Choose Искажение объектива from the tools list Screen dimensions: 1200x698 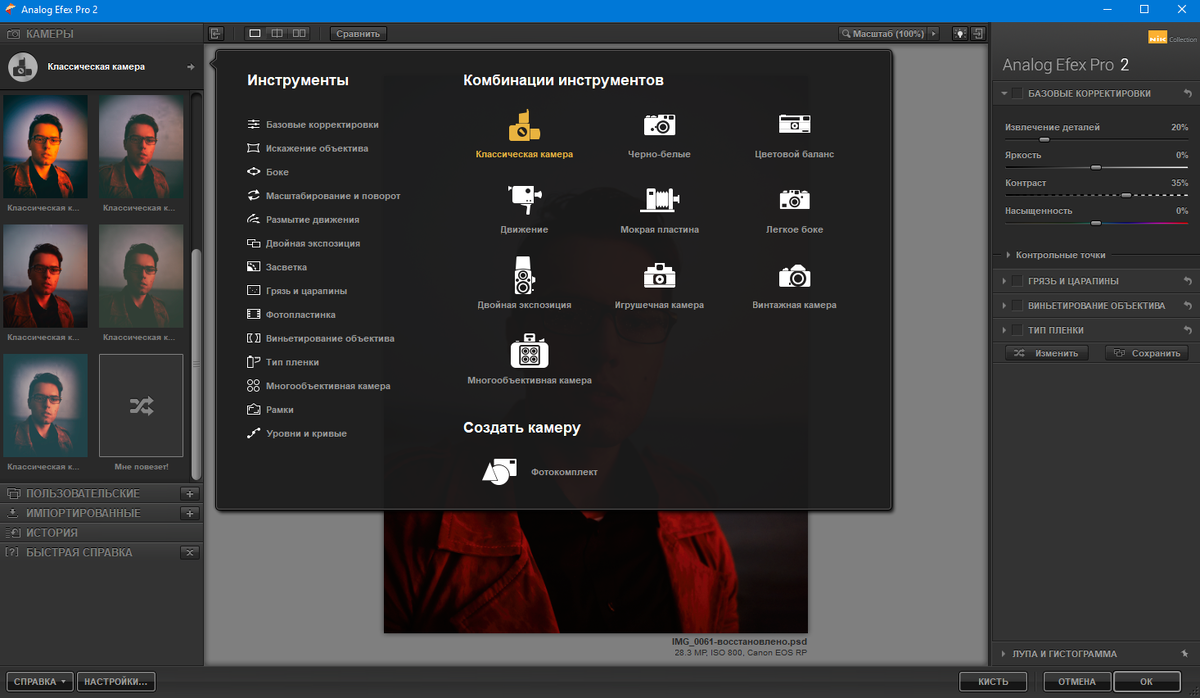pos(307,148)
